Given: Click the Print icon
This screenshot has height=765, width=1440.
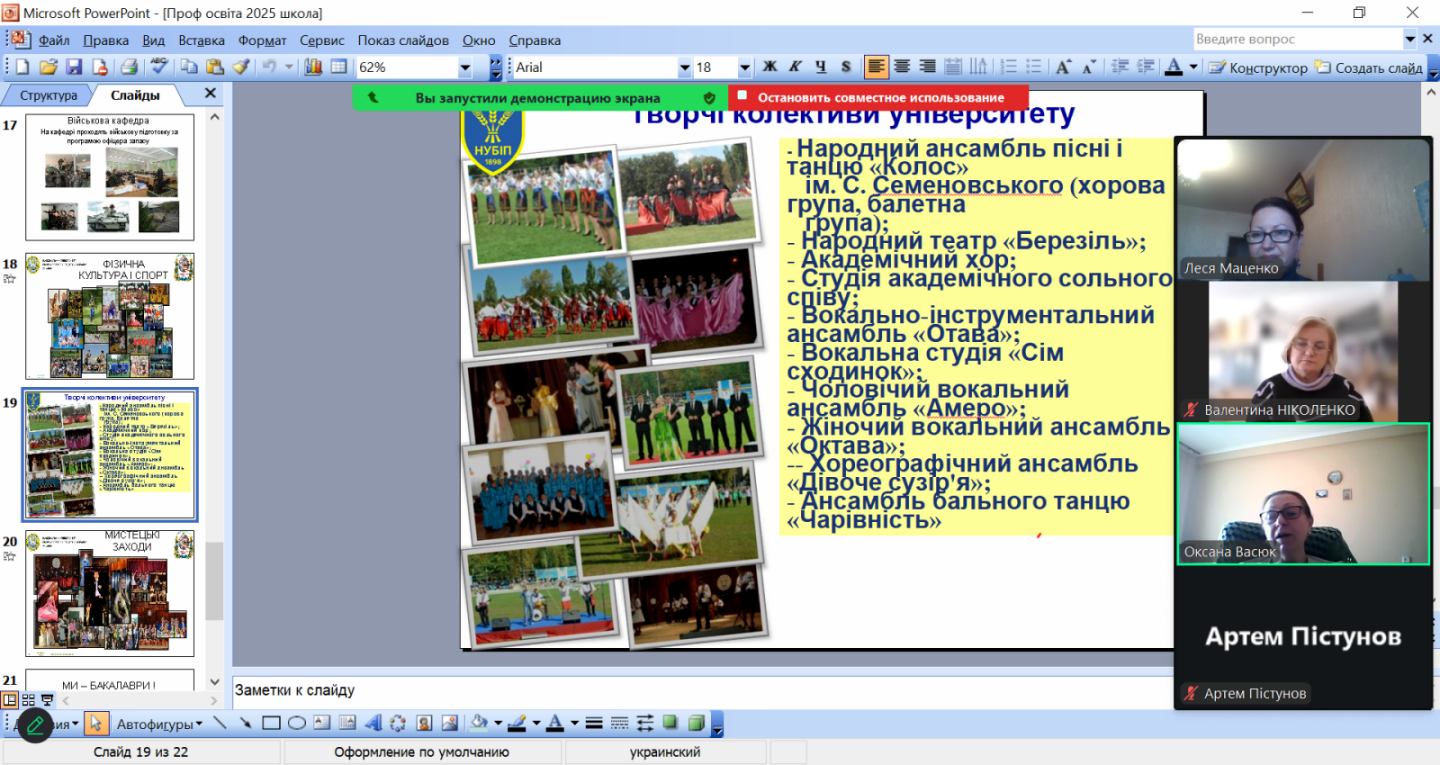Looking at the screenshot, I should click(129, 67).
